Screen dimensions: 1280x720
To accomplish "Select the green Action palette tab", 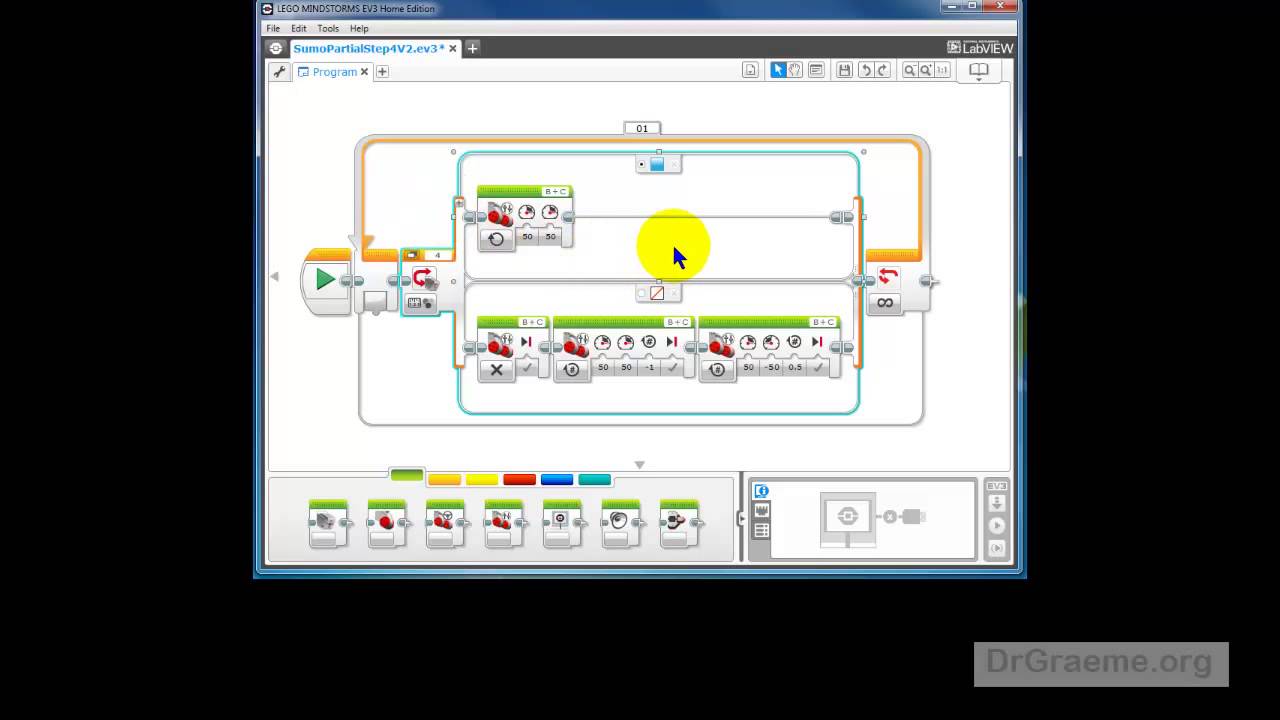I will coord(407,475).
